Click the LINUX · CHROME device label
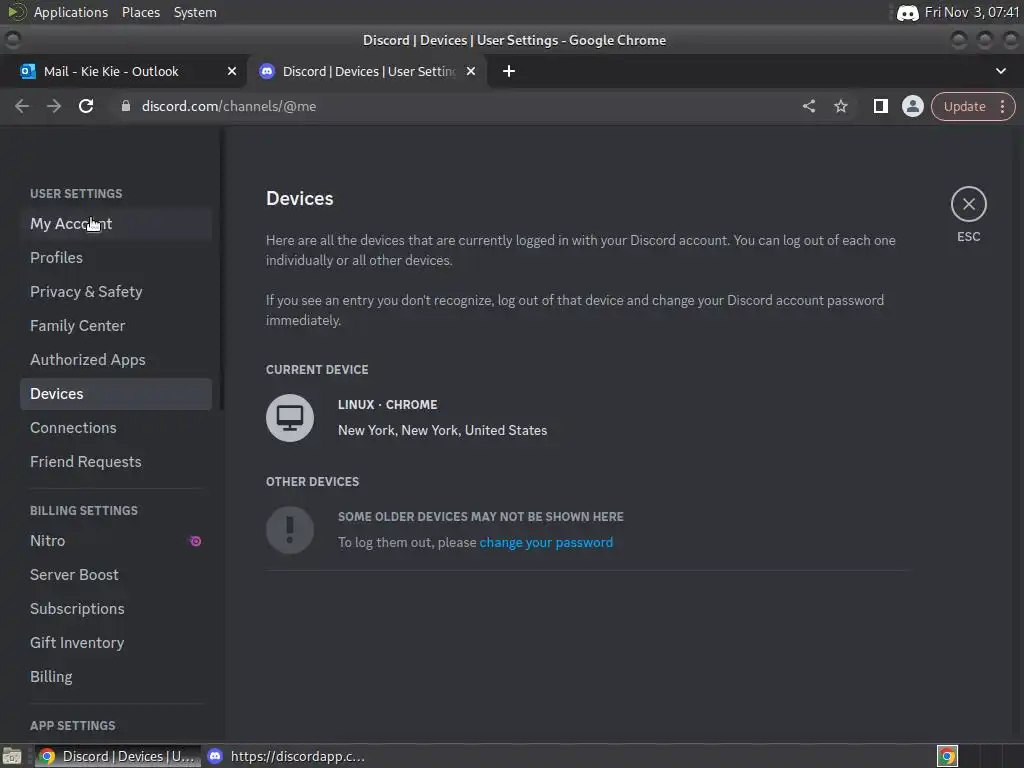The width and height of the screenshot is (1024, 768). pyautogui.click(x=387, y=405)
